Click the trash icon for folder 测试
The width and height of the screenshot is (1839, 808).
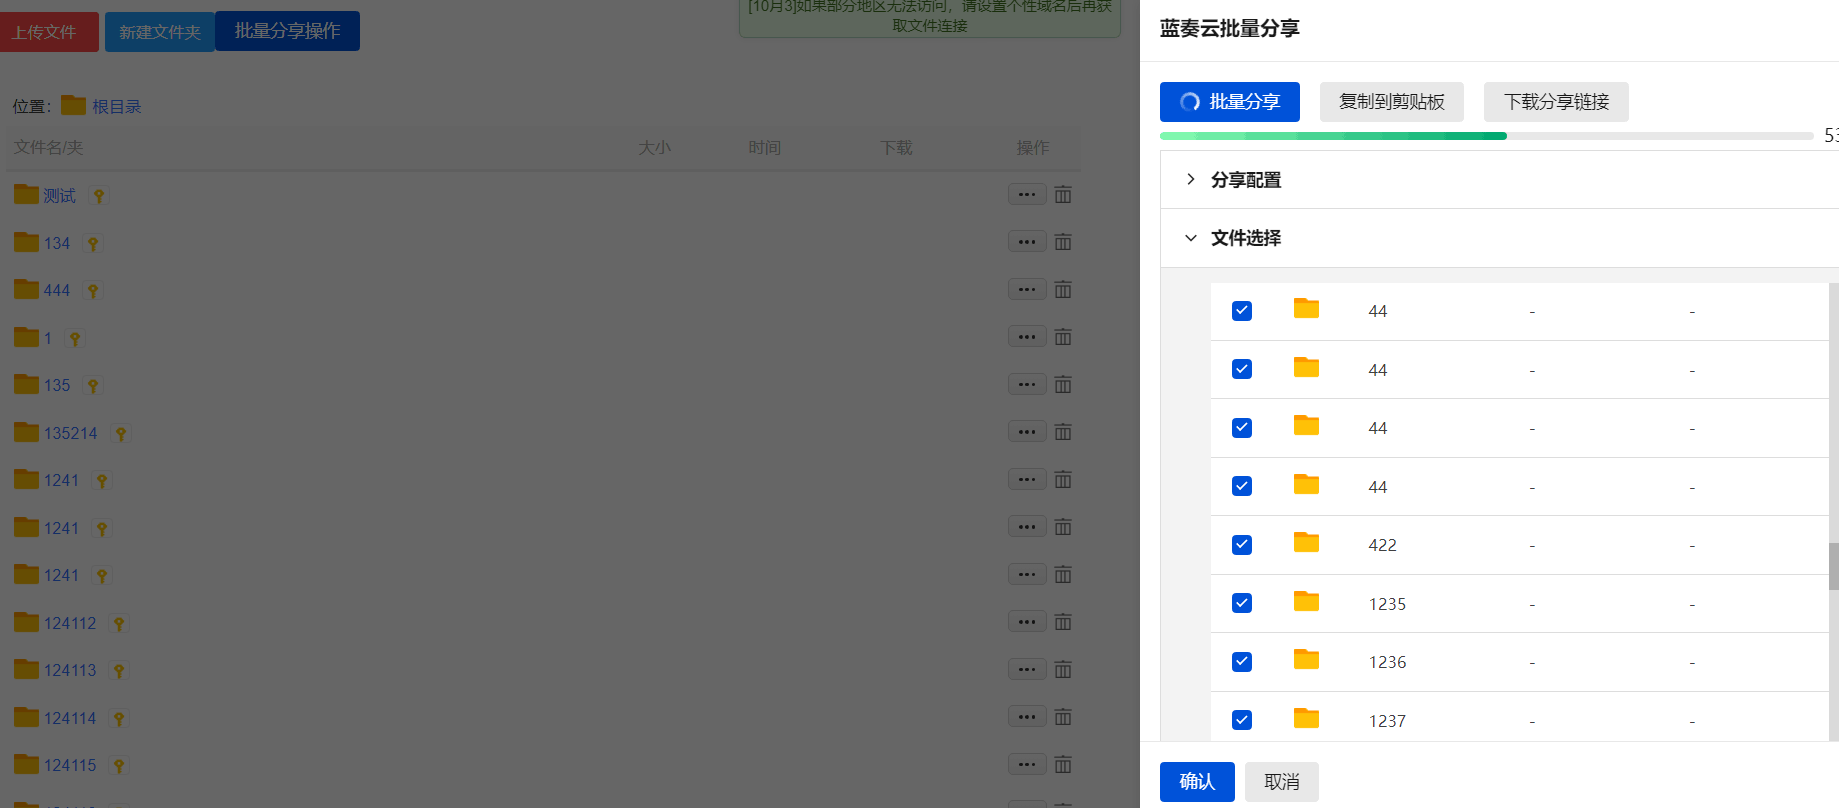[x=1063, y=195]
